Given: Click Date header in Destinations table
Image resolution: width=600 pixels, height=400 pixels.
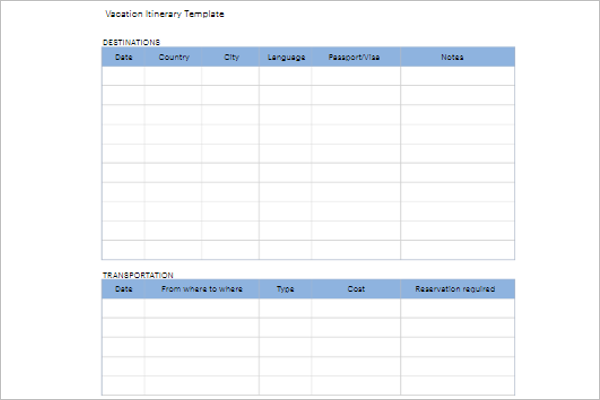Looking at the screenshot, I should [124, 57].
